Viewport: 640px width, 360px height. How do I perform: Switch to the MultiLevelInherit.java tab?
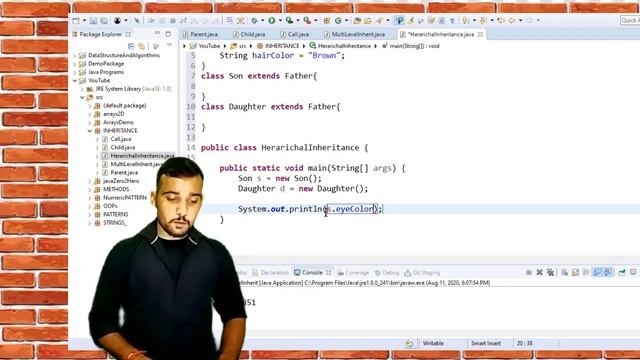(355, 34)
